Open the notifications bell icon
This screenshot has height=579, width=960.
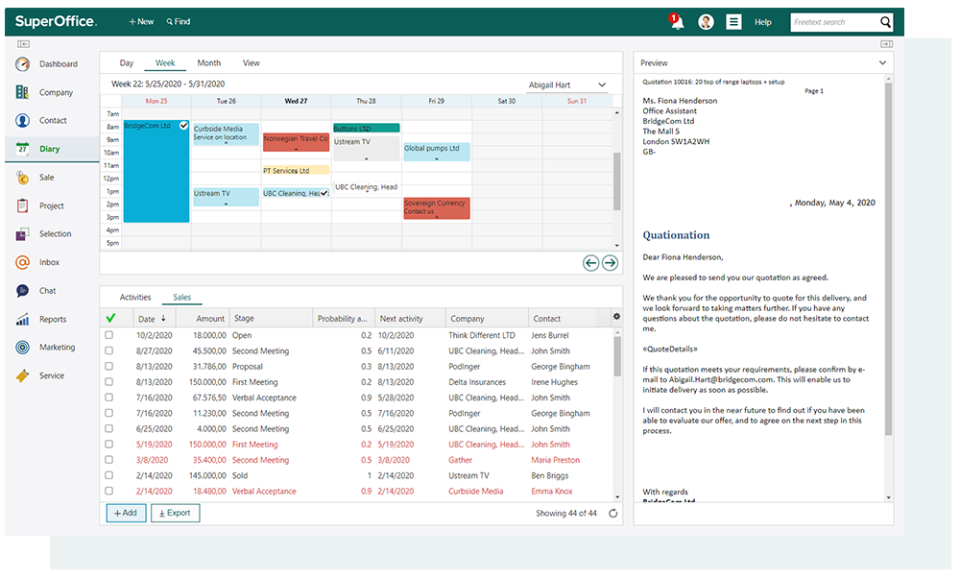(677, 22)
